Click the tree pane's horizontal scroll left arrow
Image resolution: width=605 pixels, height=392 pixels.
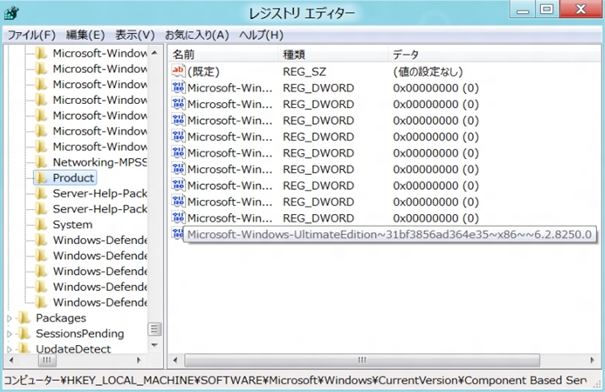tap(11, 360)
